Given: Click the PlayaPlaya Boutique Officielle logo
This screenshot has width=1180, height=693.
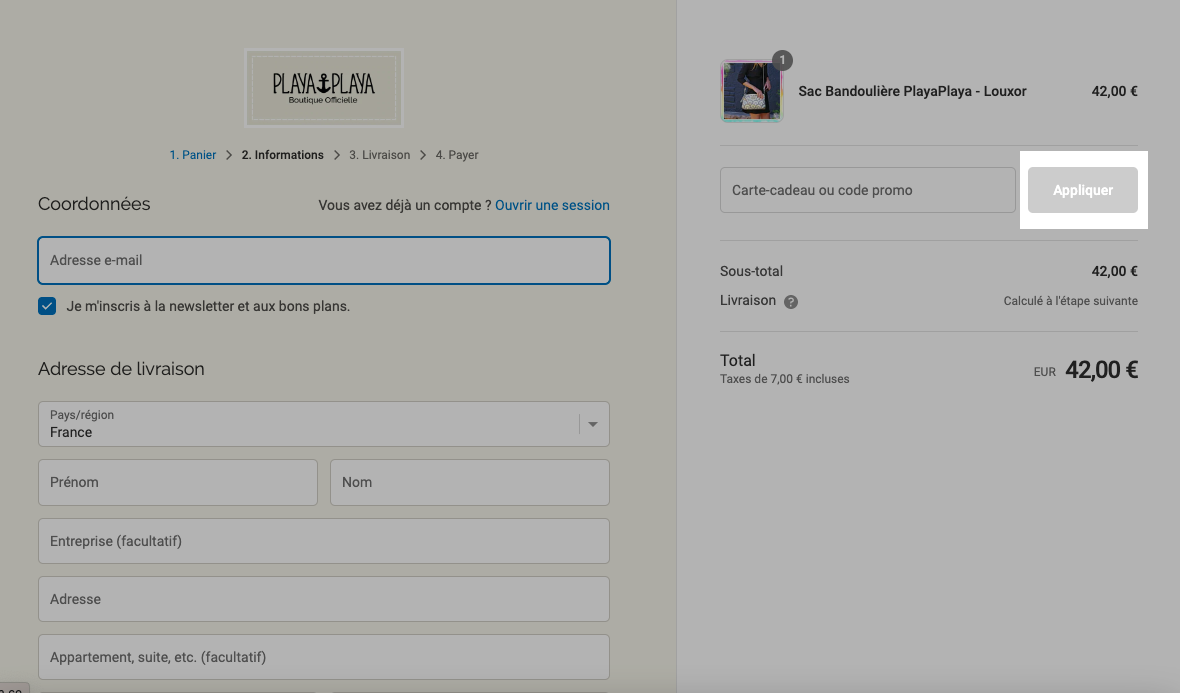Looking at the screenshot, I should point(324,88).
